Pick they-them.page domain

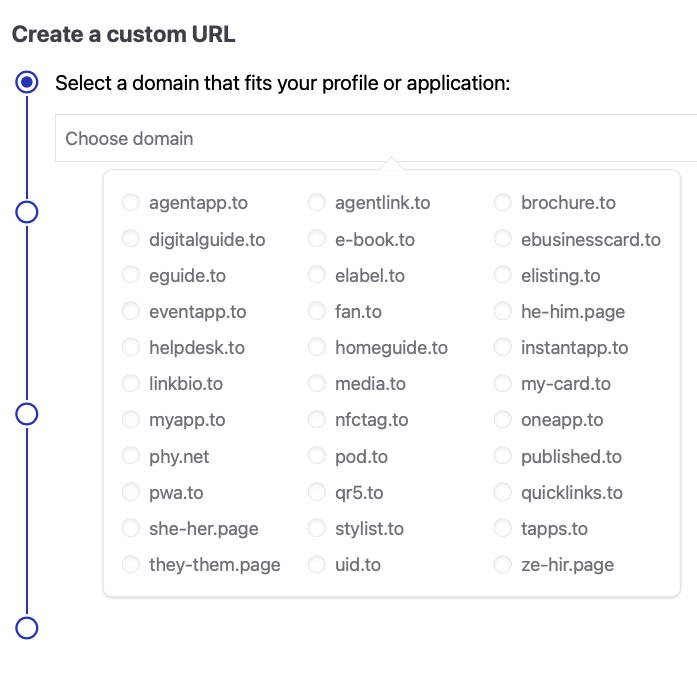[131, 565]
